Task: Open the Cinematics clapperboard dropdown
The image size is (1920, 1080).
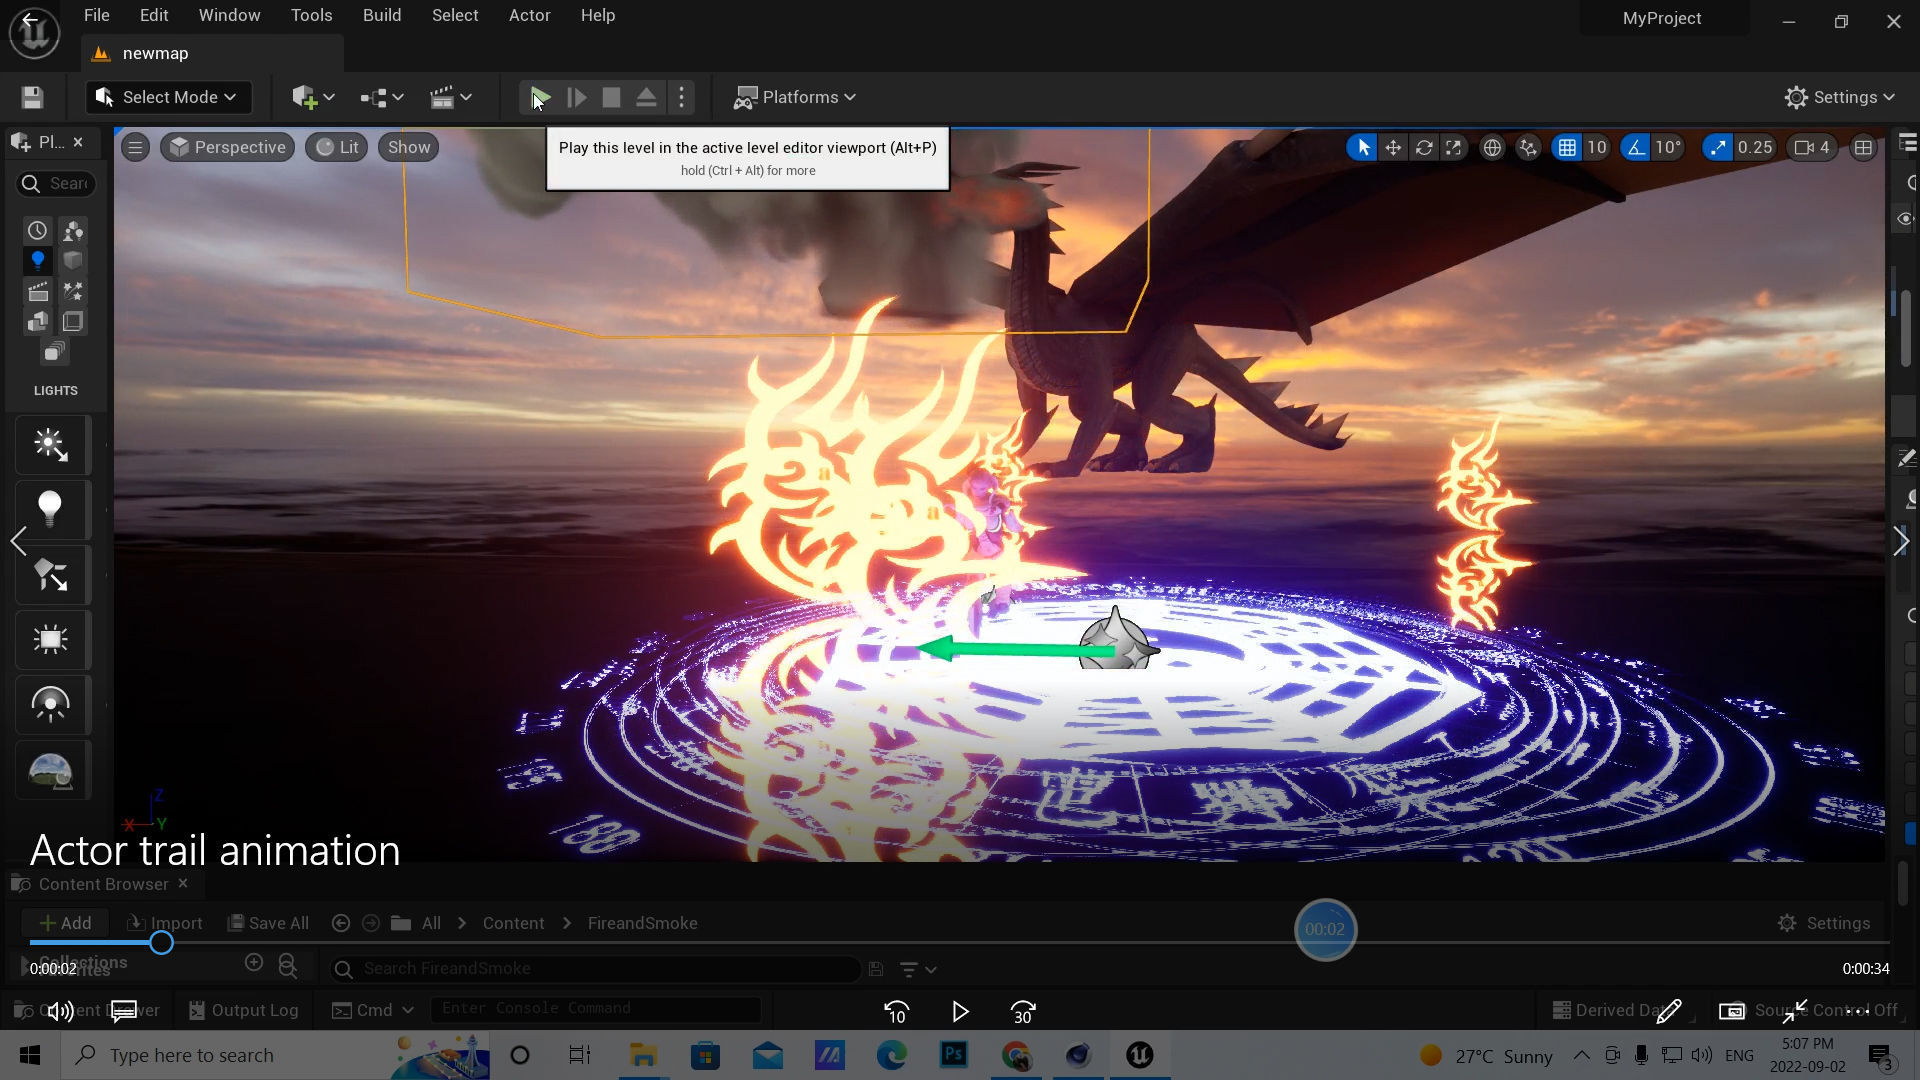Action: tap(451, 97)
